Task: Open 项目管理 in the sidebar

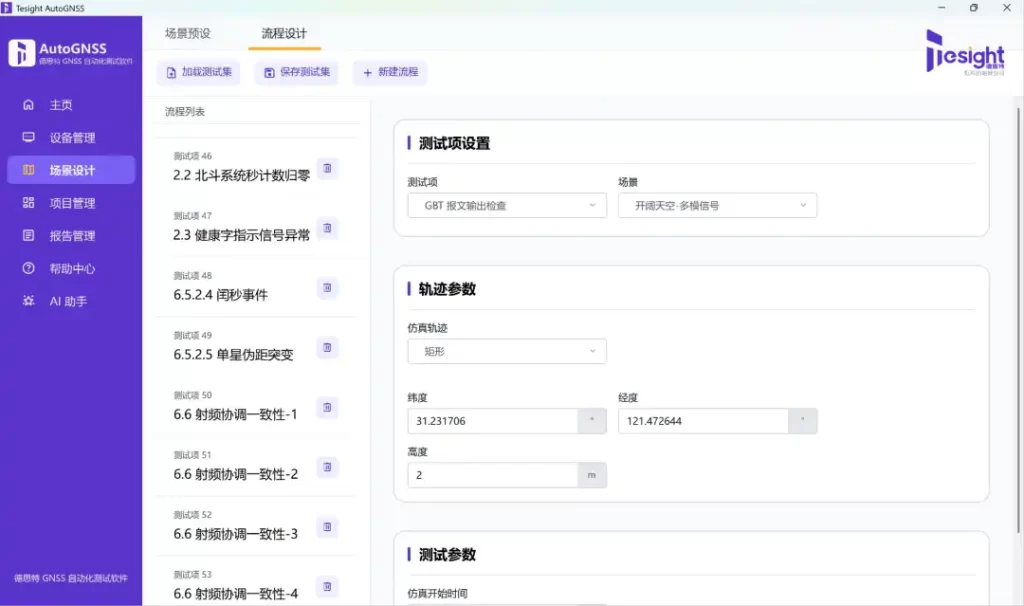Action: coord(71,203)
